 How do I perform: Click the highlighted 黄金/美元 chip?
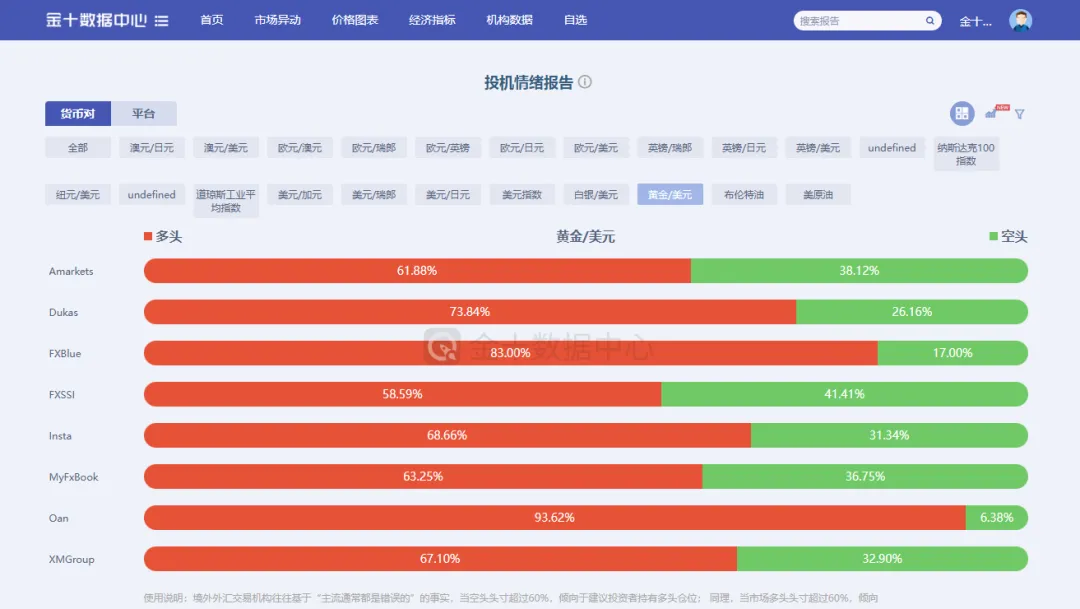click(670, 194)
